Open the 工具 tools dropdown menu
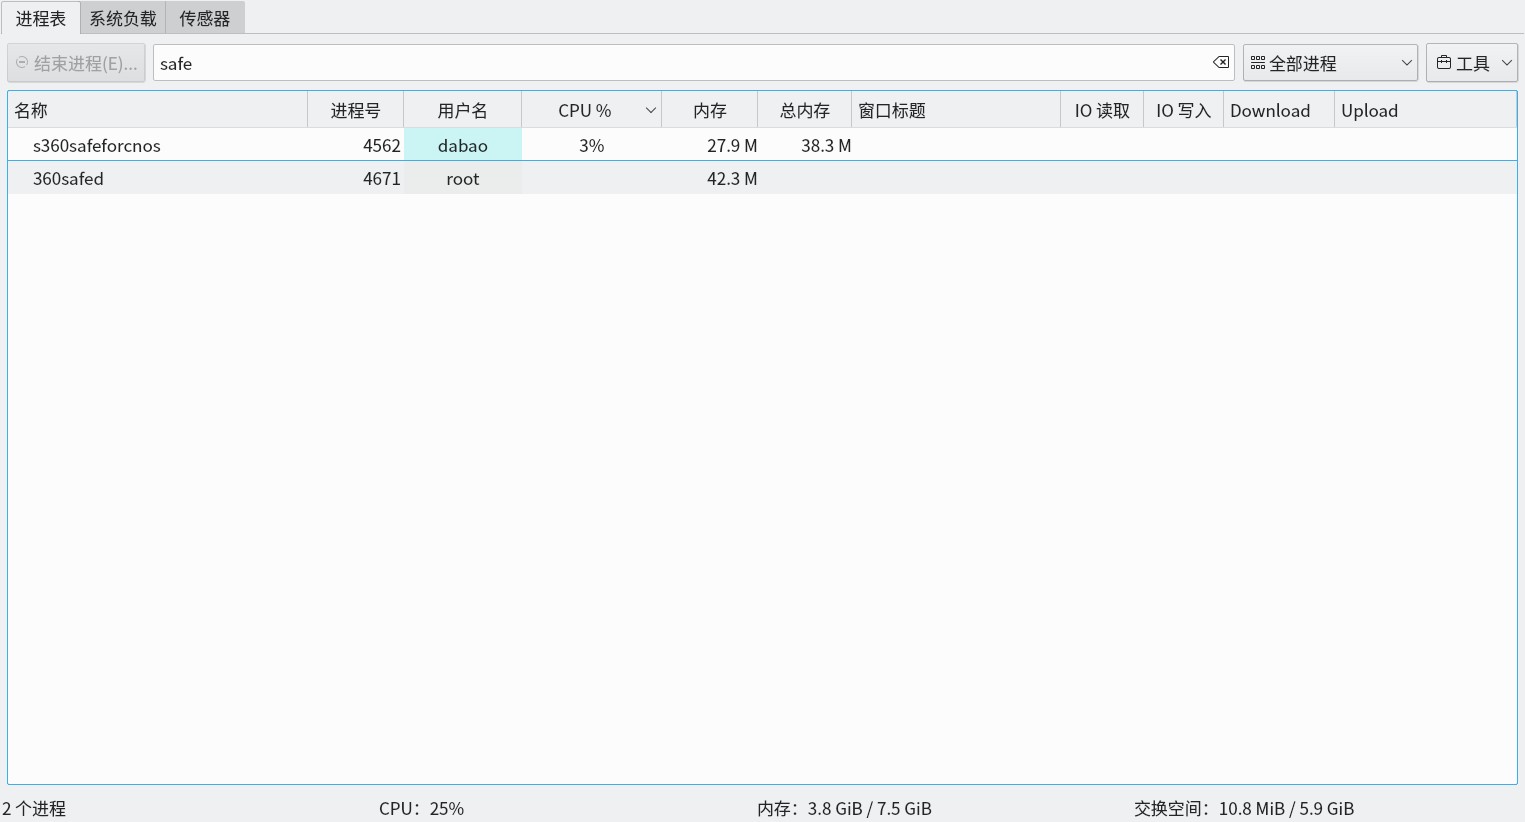The height and width of the screenshot is (822, 1525). click(1472, 63)
